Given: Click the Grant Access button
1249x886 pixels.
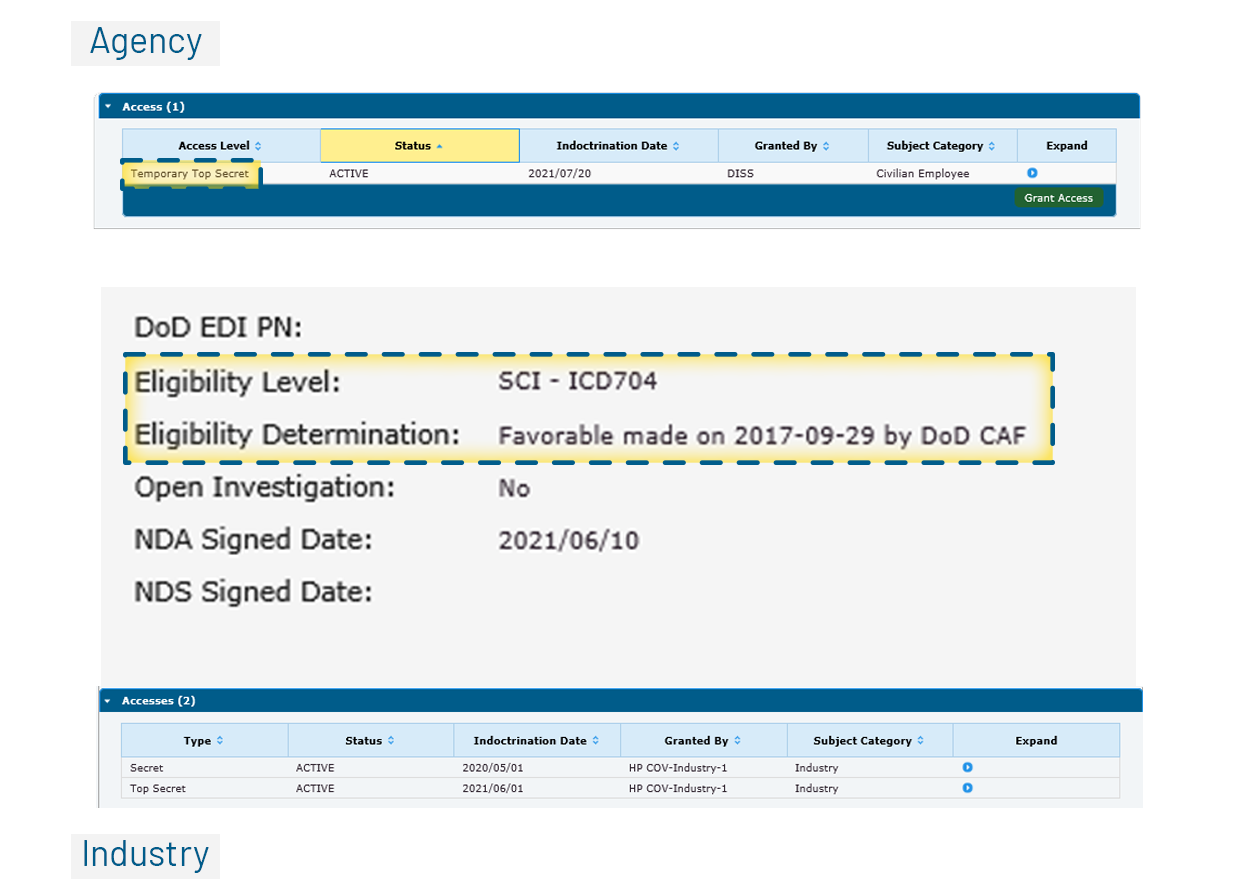Looking at the screenshot, I should (1058, 198).
